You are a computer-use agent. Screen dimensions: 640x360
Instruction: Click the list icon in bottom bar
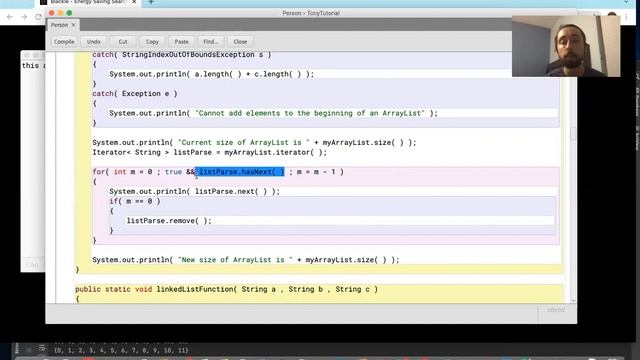coord(42,348)
